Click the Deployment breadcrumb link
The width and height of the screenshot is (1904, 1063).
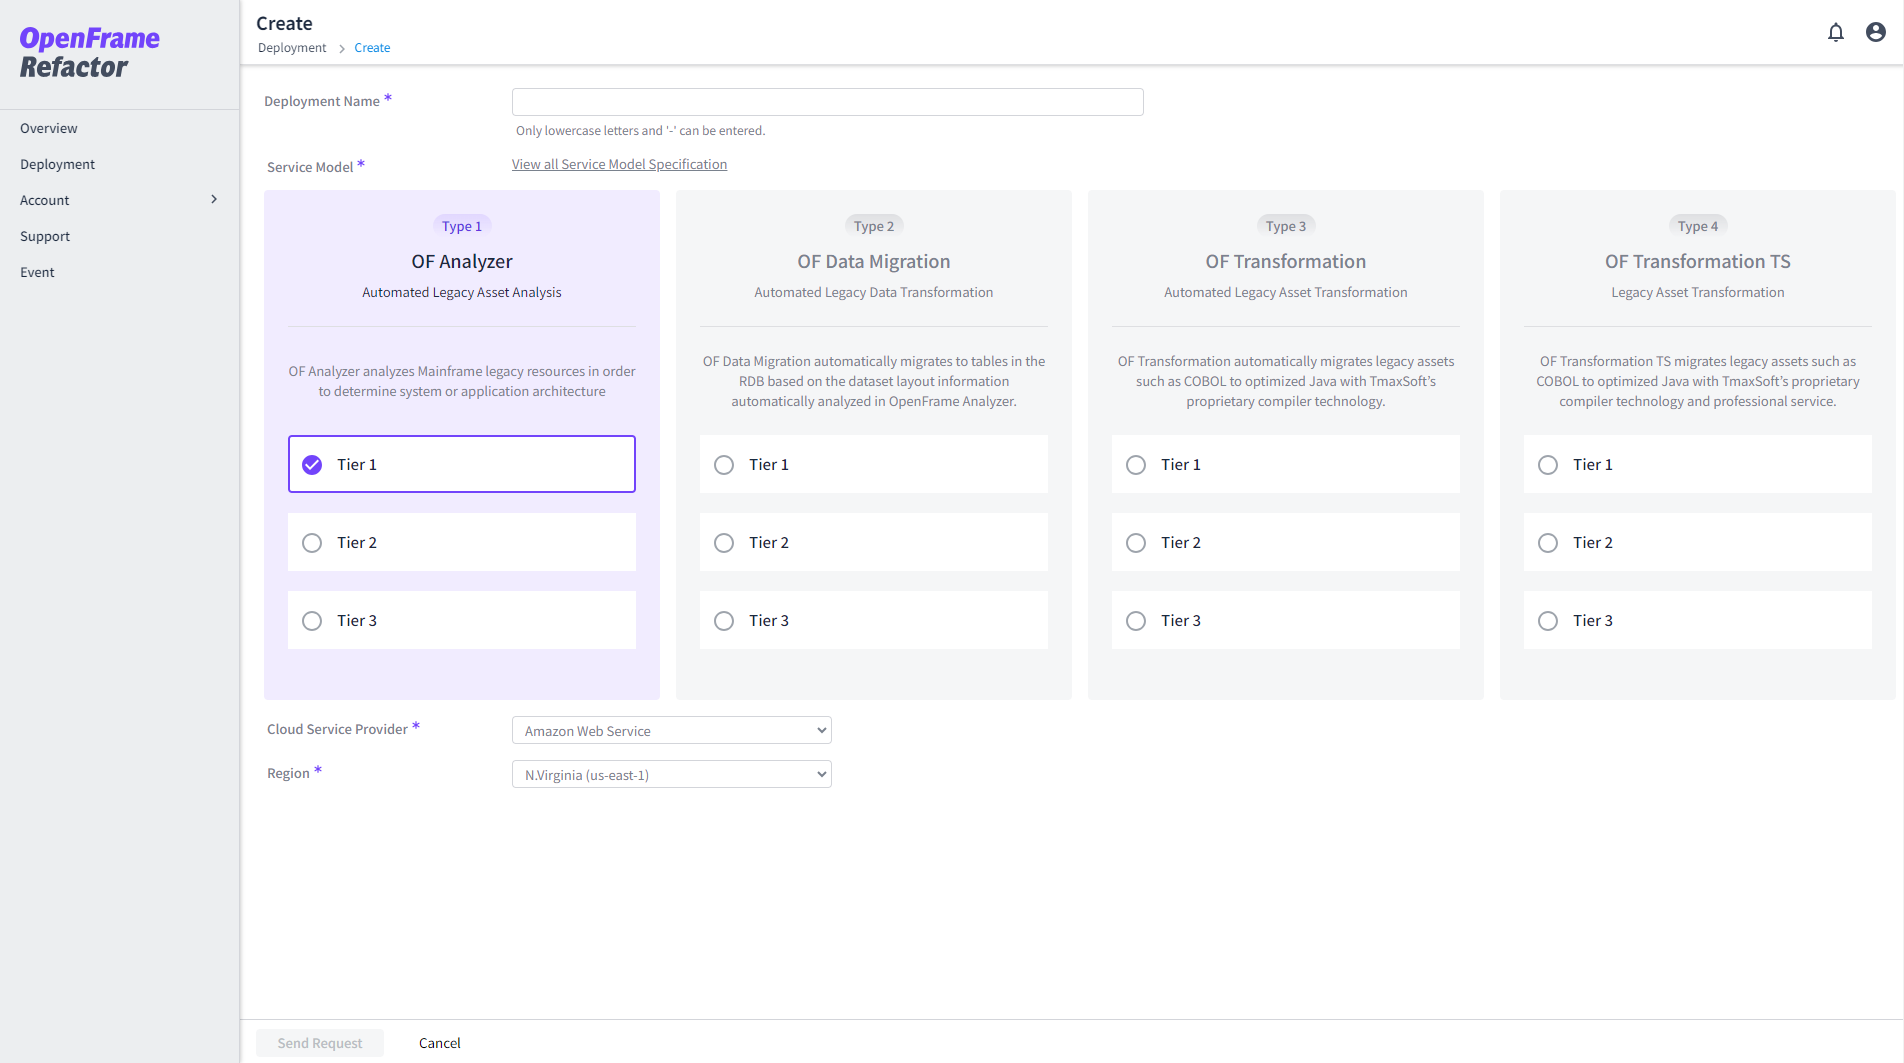[292, 48]
